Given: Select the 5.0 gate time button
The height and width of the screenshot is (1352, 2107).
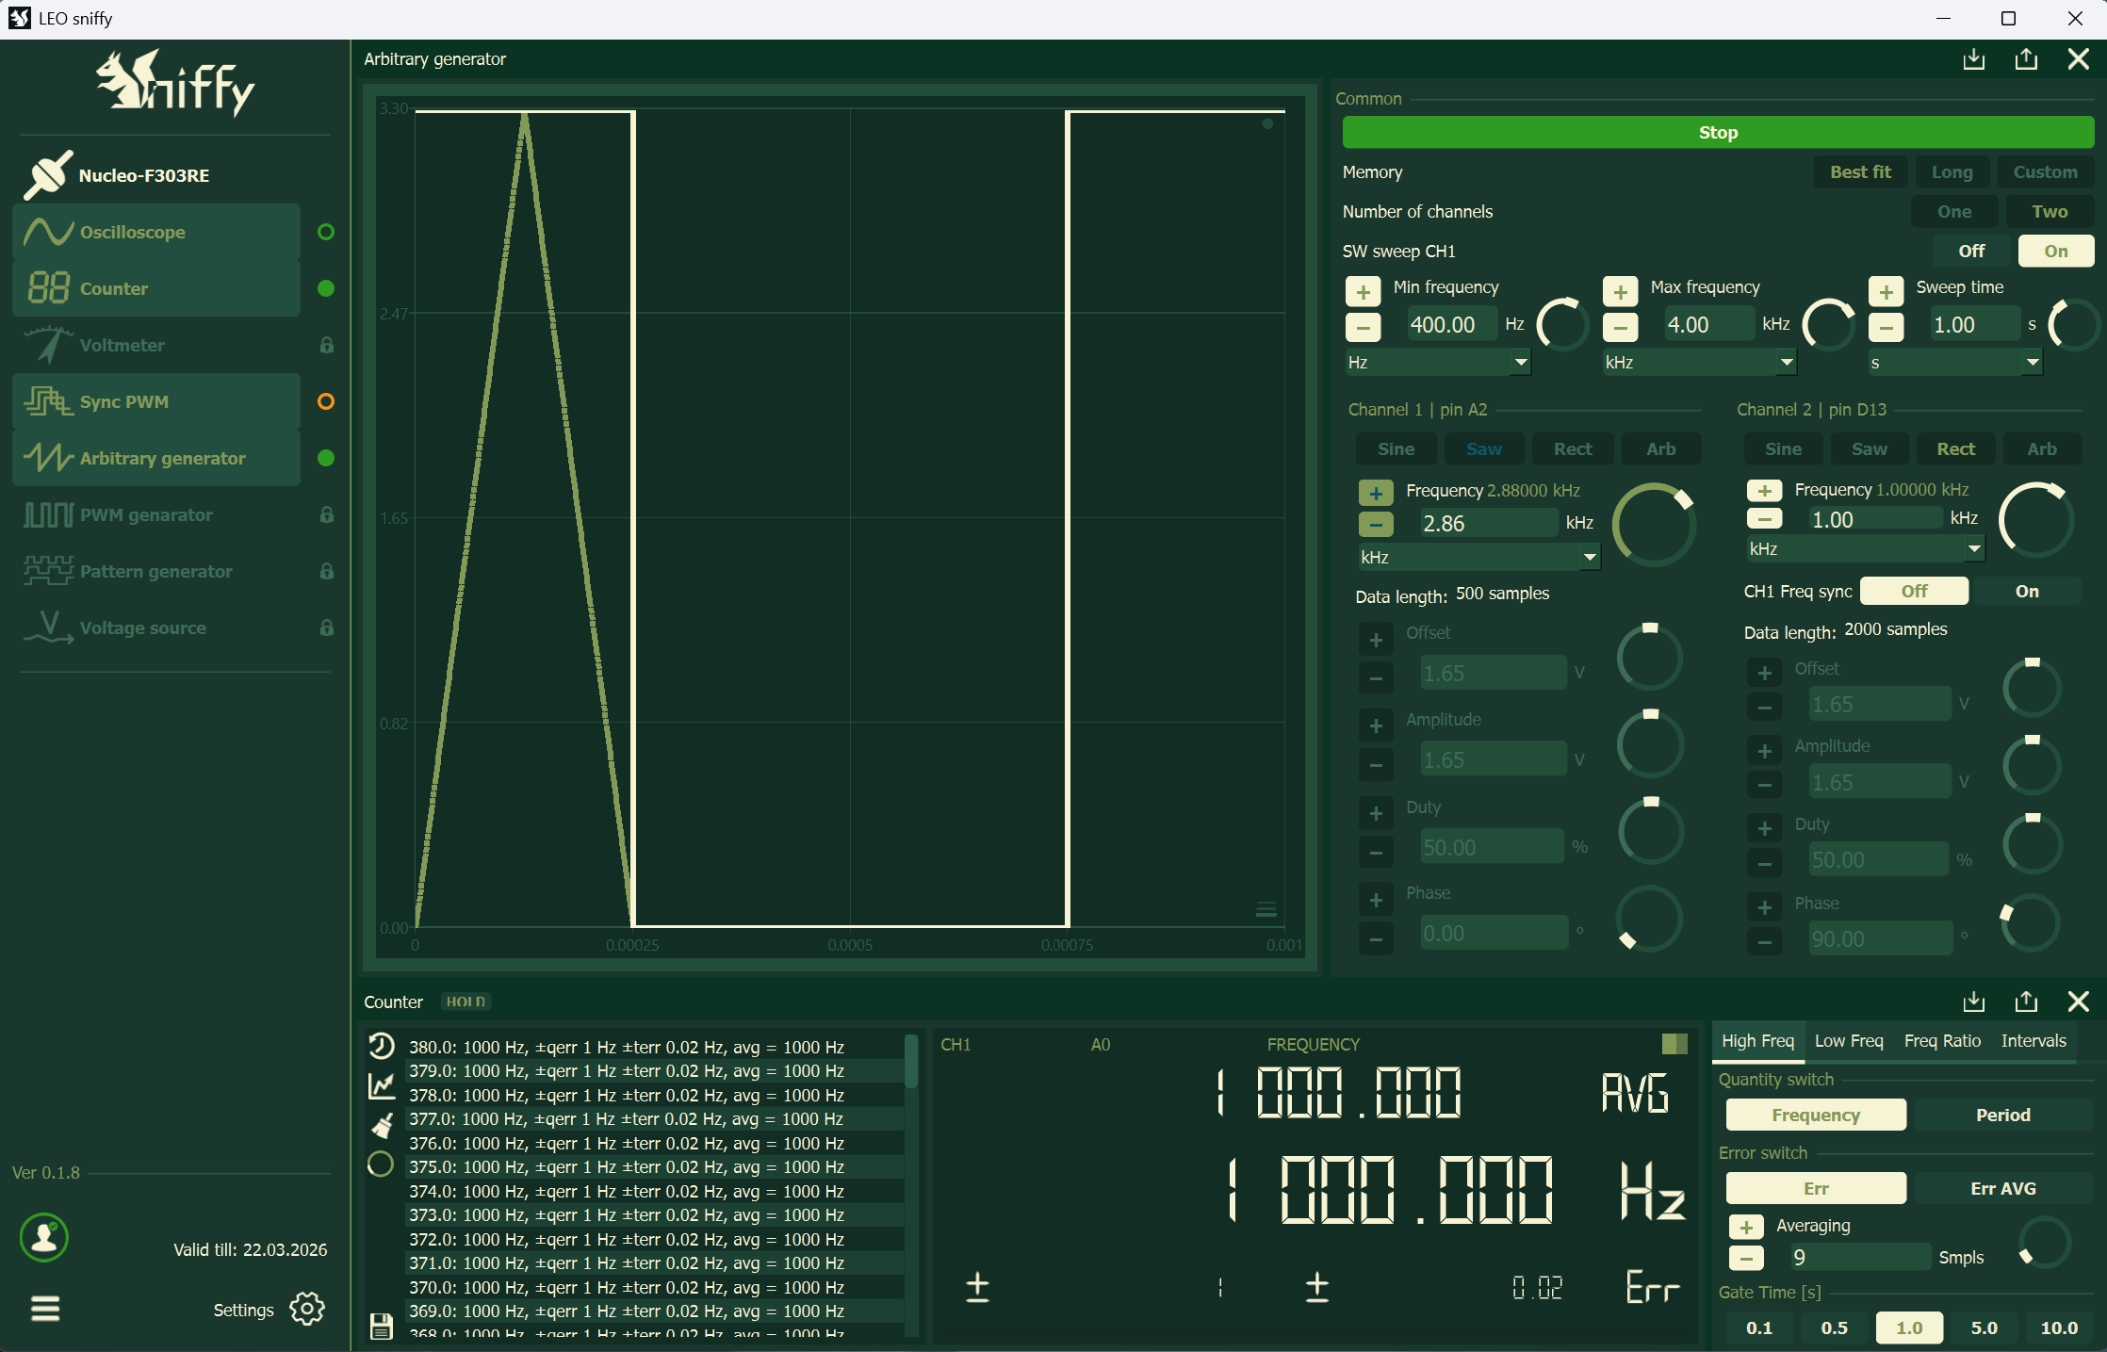Looking at the screenshot, I should click(1984, 1328).
